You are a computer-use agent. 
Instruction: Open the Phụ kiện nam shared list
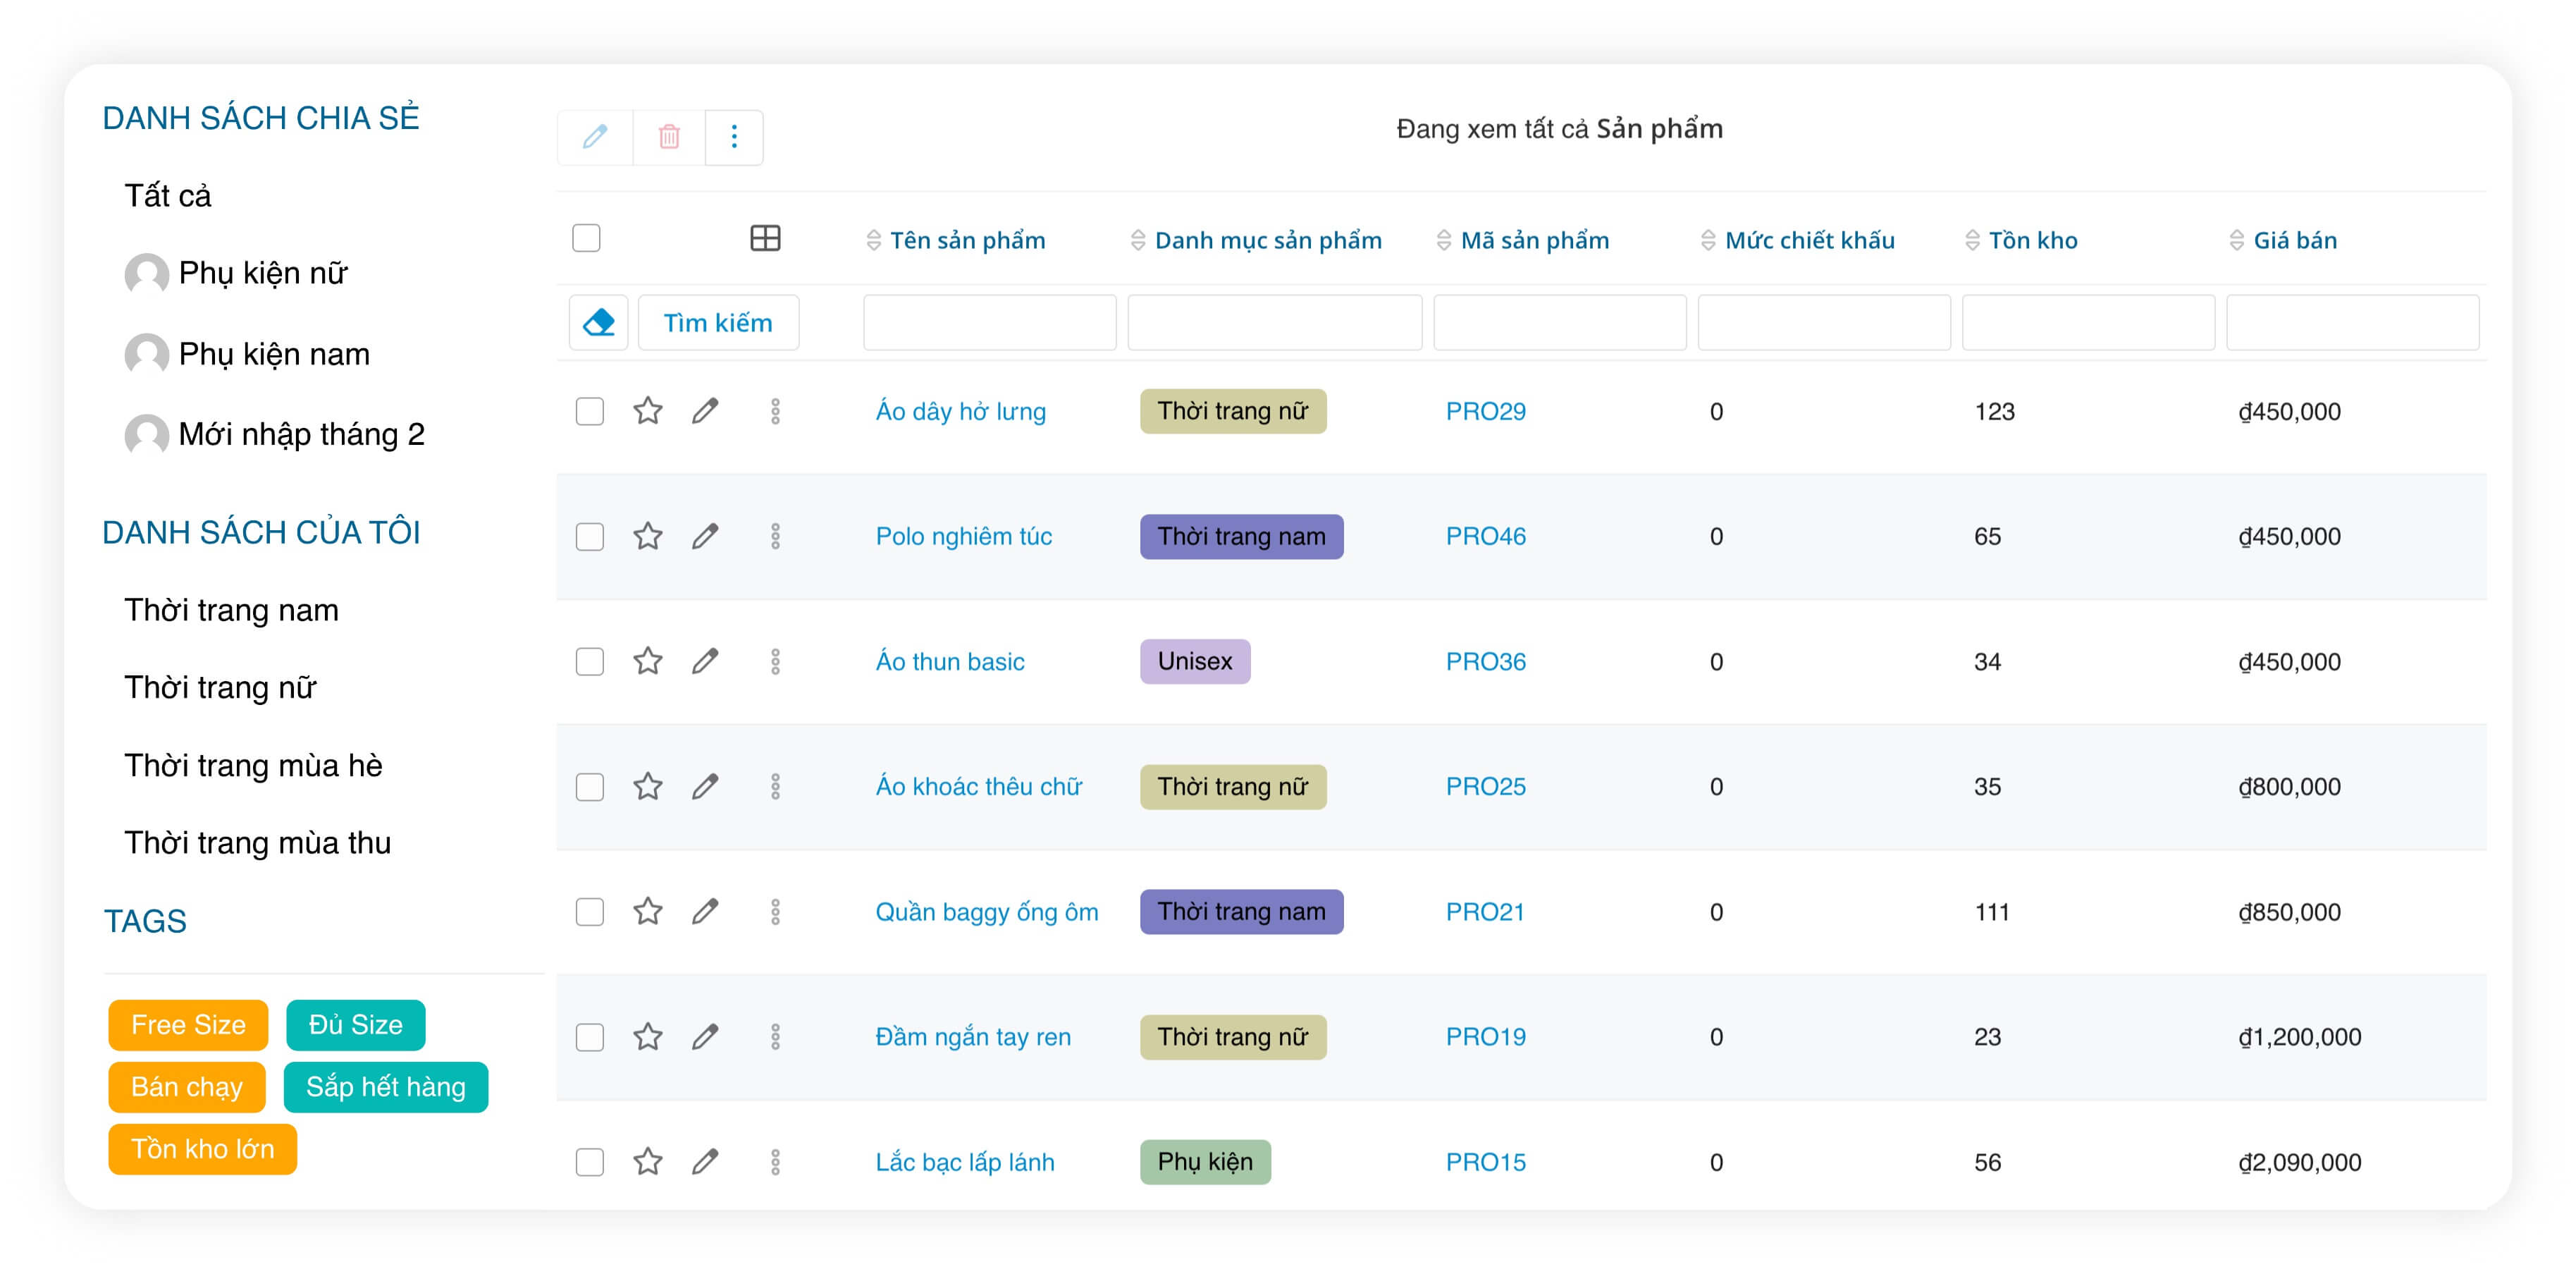pyautogui.click(x=247, y=354)
